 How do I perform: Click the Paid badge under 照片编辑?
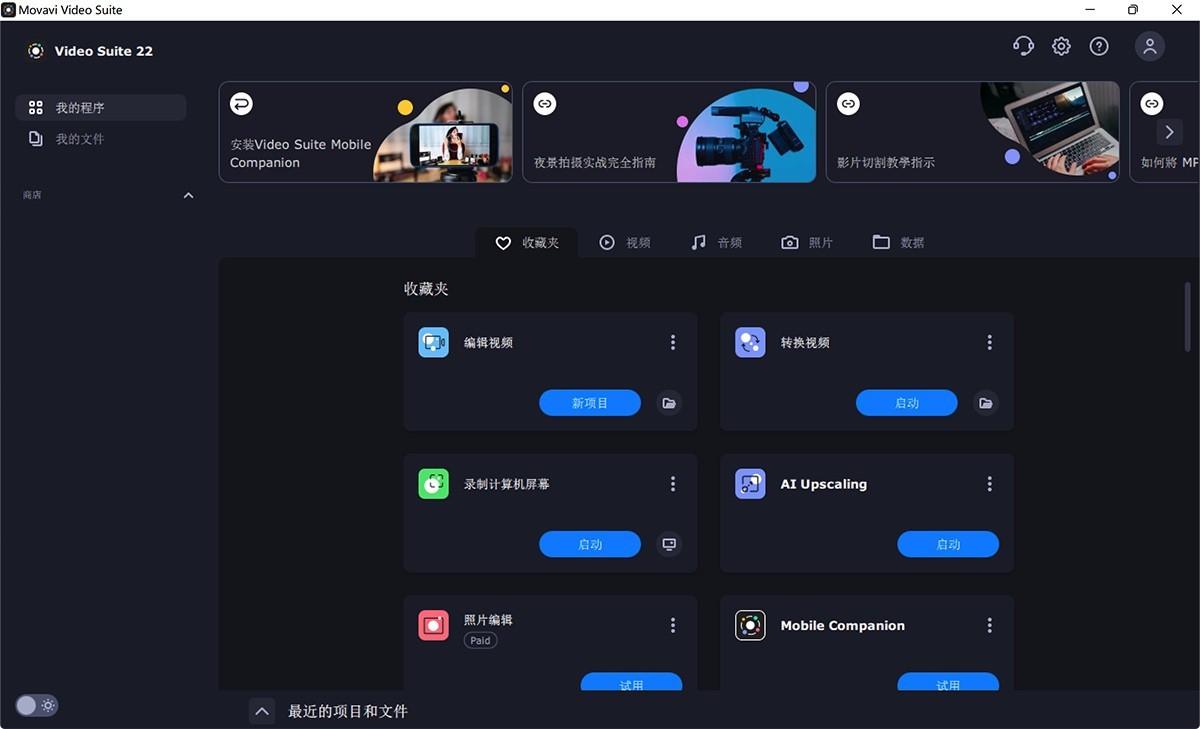coord(481,641)
